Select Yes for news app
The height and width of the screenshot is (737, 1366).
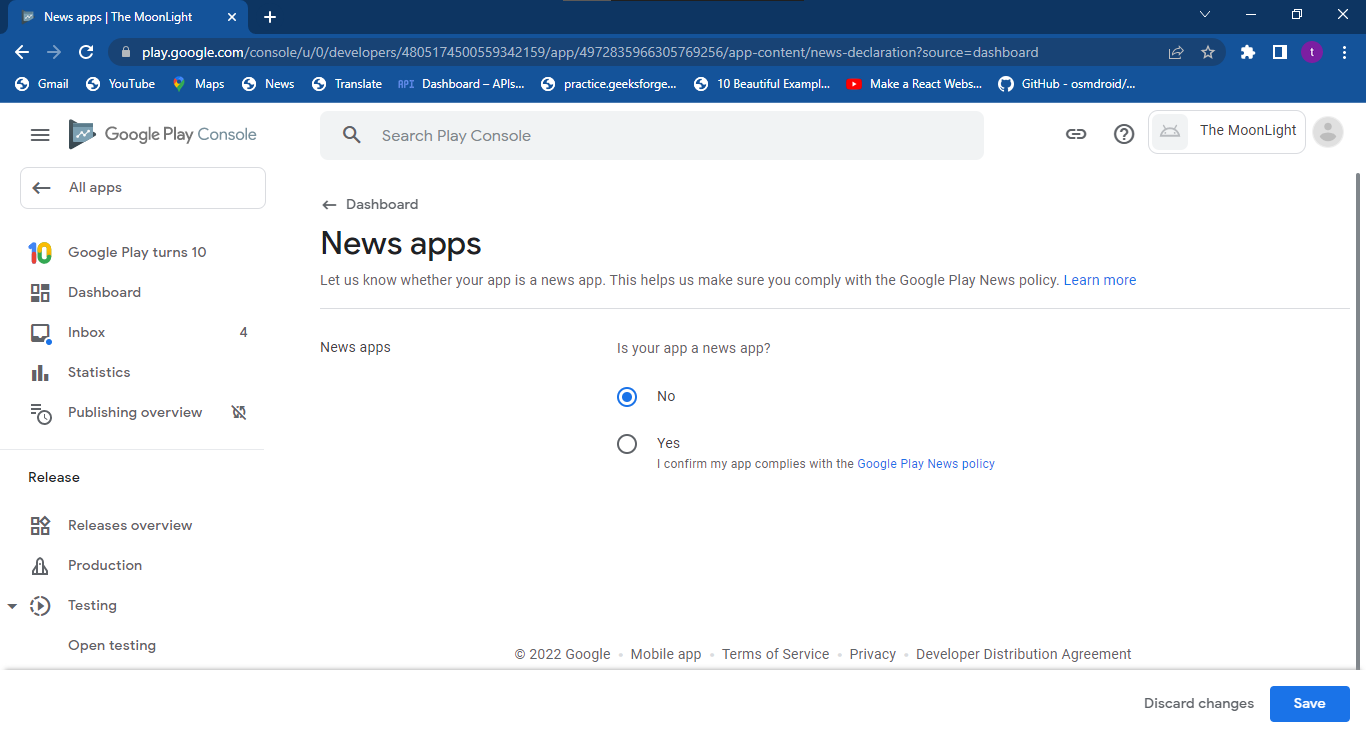[627, 444]
